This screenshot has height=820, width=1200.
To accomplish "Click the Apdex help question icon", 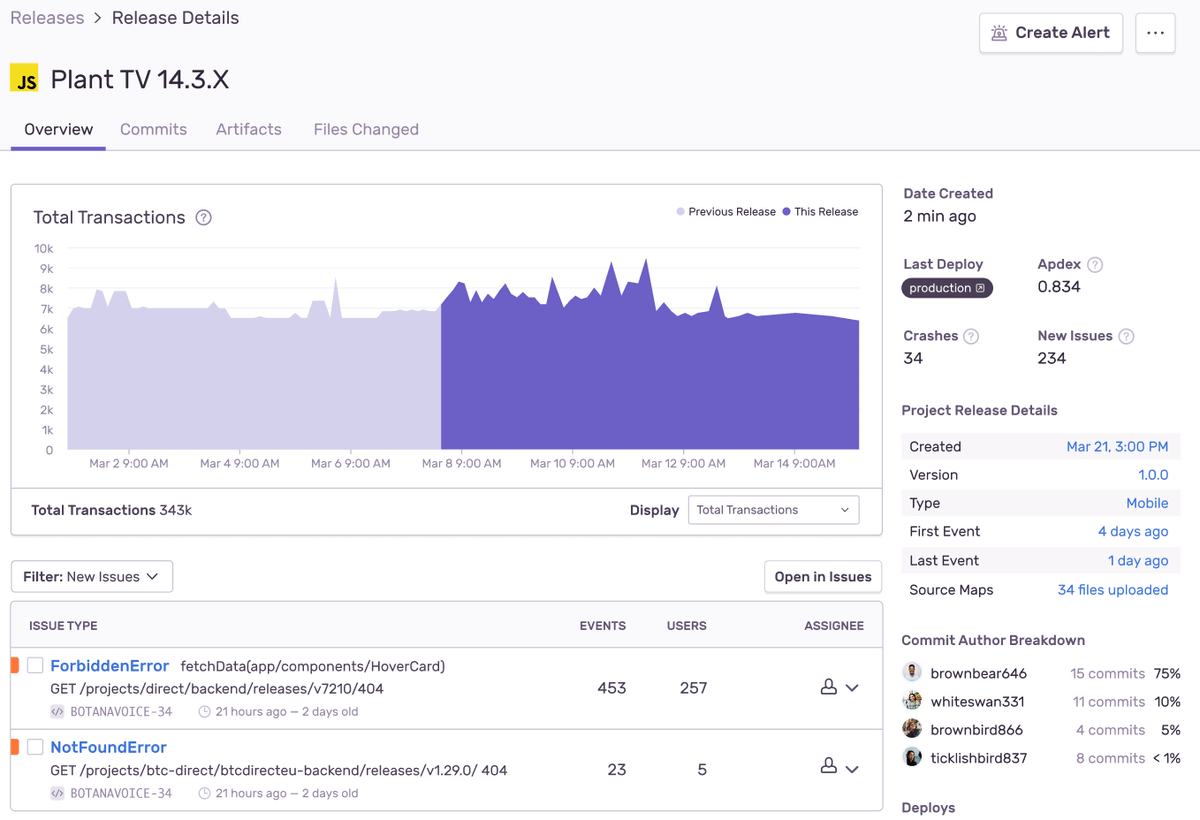I will point(1095,265).
